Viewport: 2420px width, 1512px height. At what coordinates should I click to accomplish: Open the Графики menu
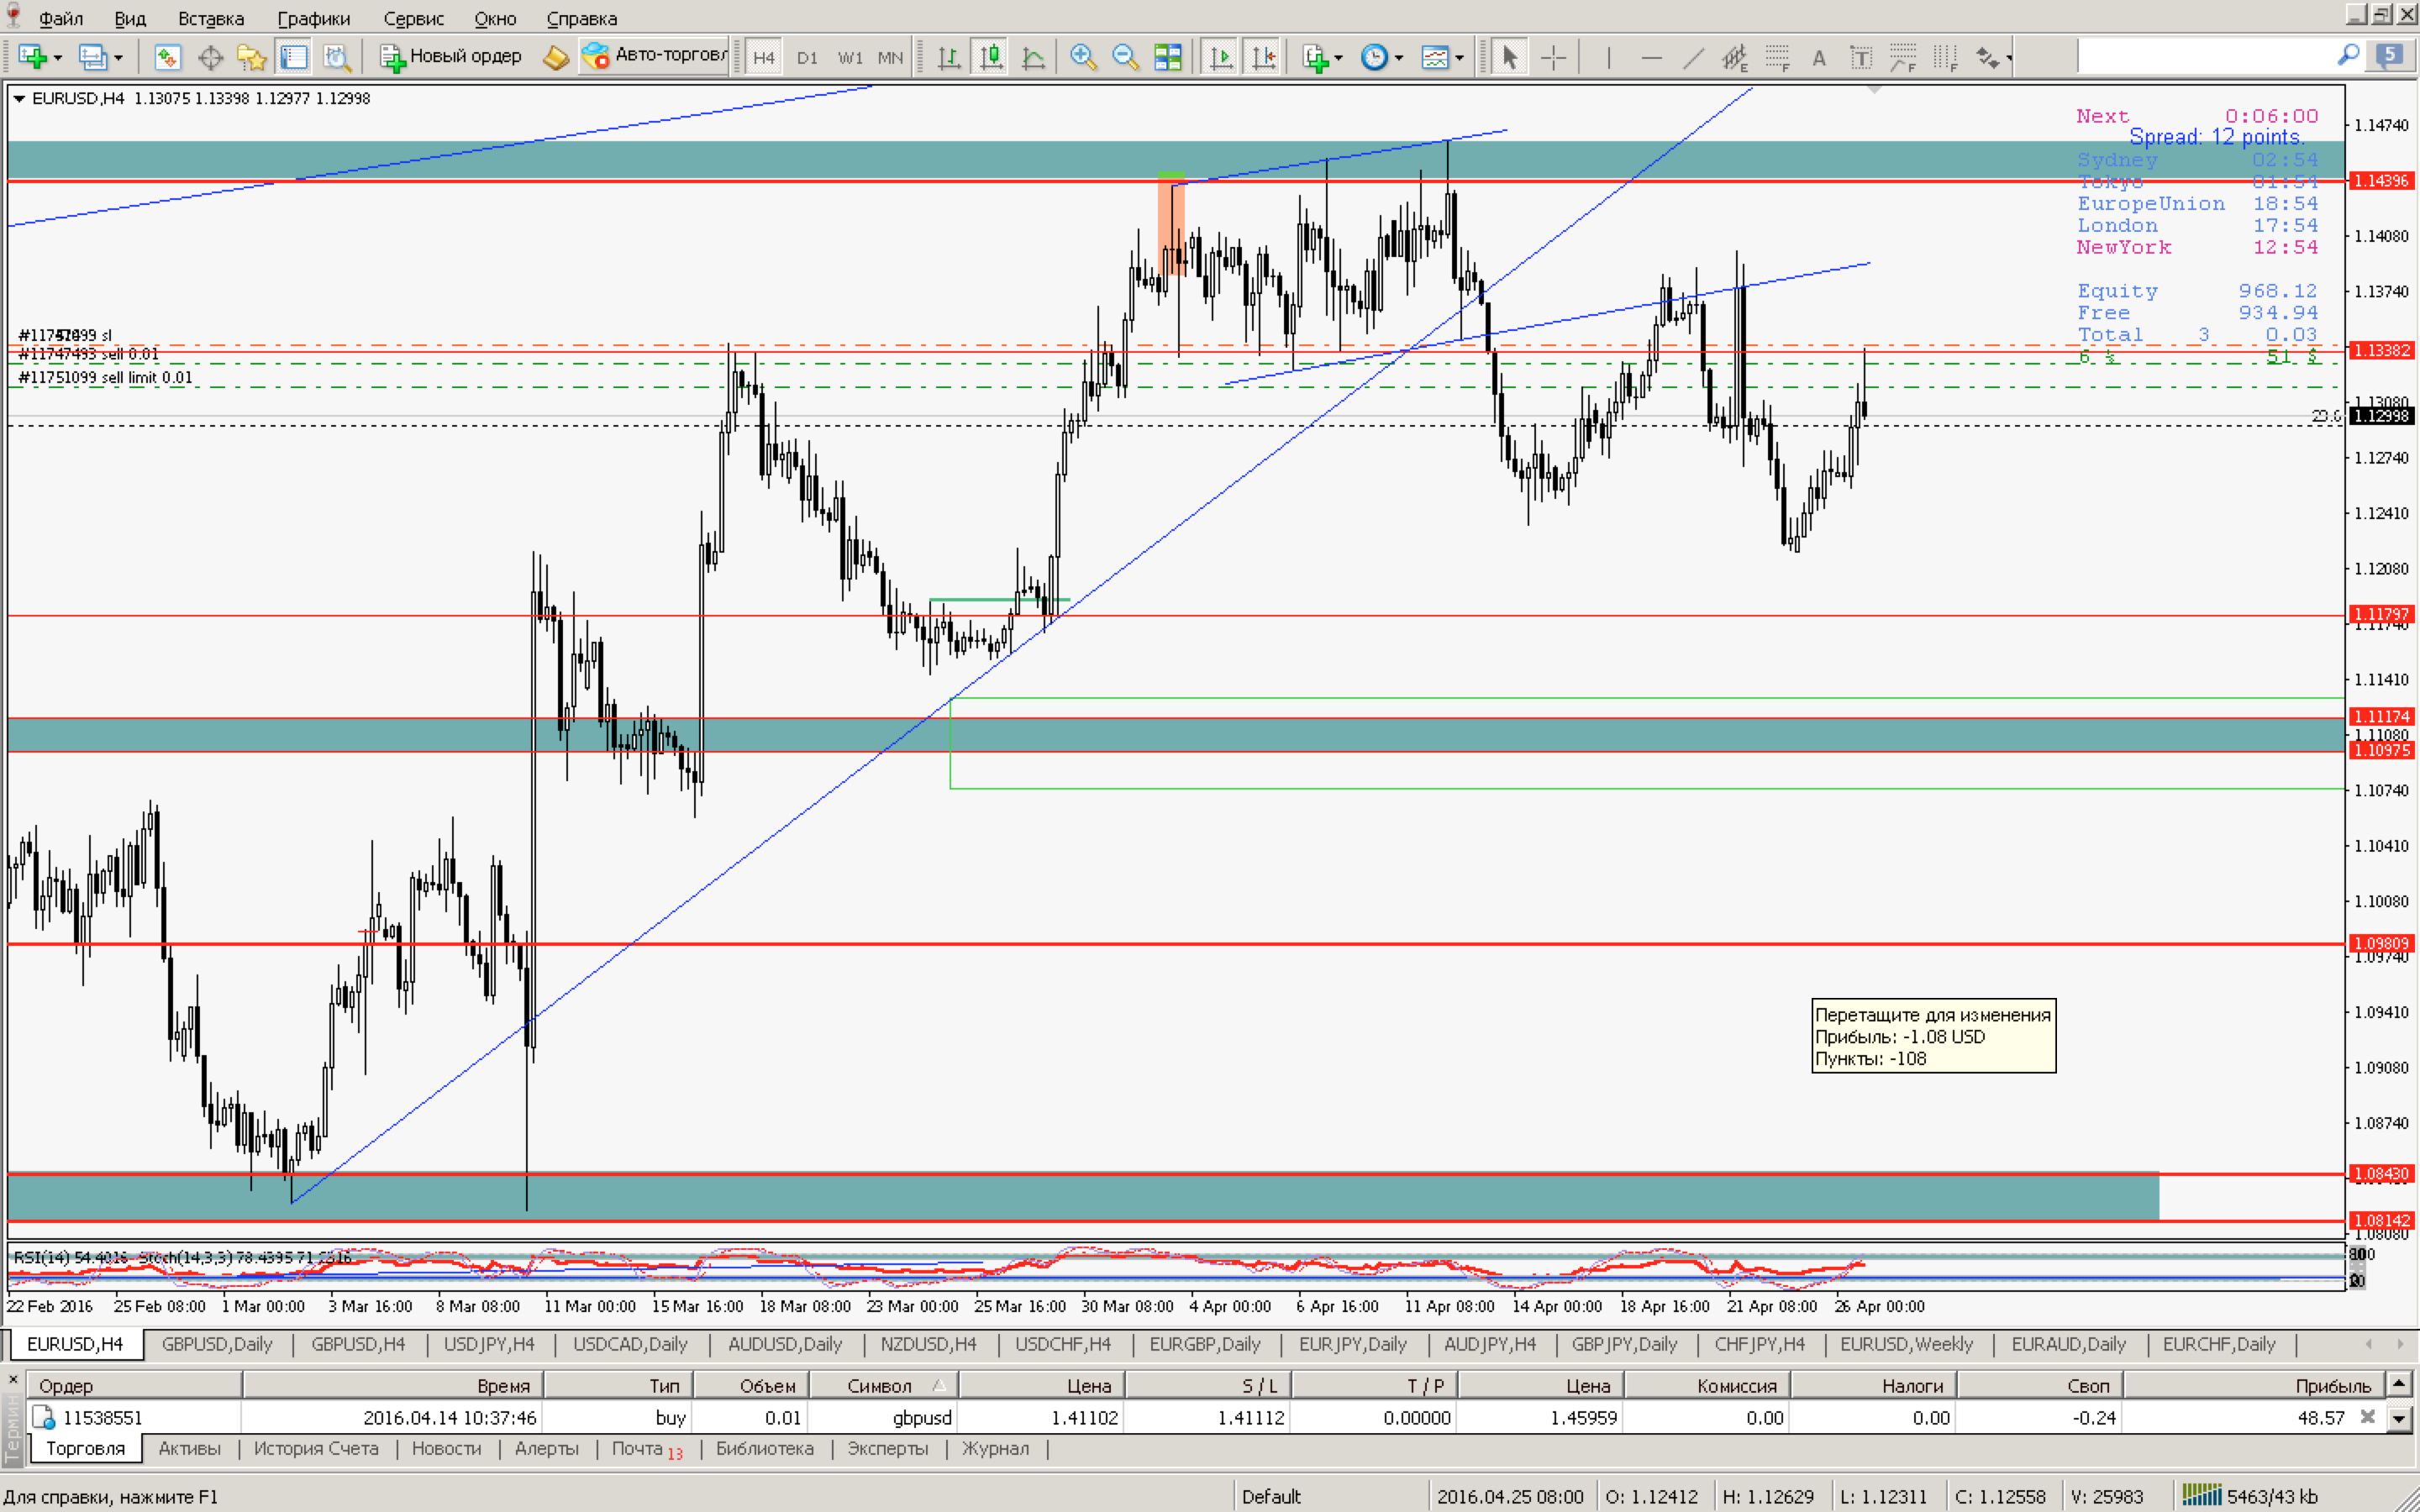(x=314, y=18)
